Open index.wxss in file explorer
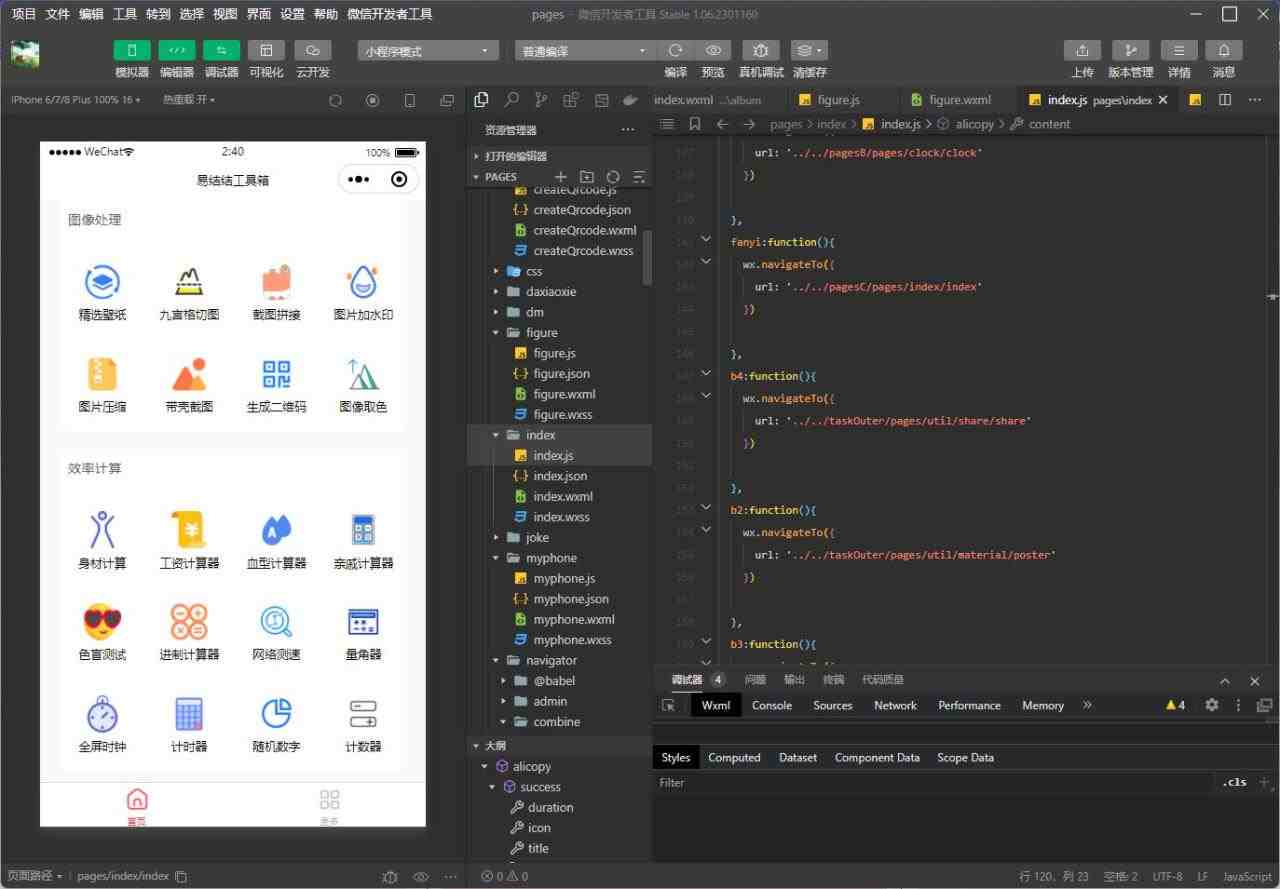 560,517
